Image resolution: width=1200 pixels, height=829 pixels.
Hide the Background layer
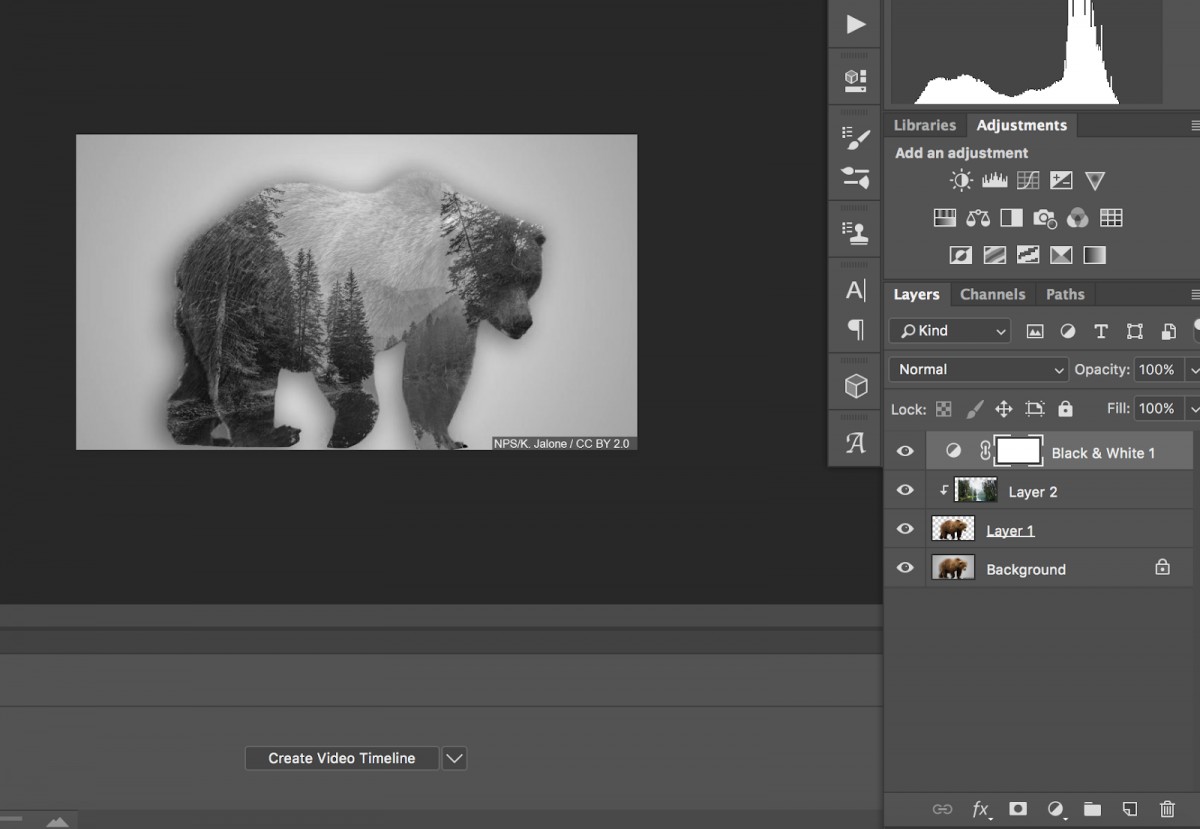tap(904, 567)
